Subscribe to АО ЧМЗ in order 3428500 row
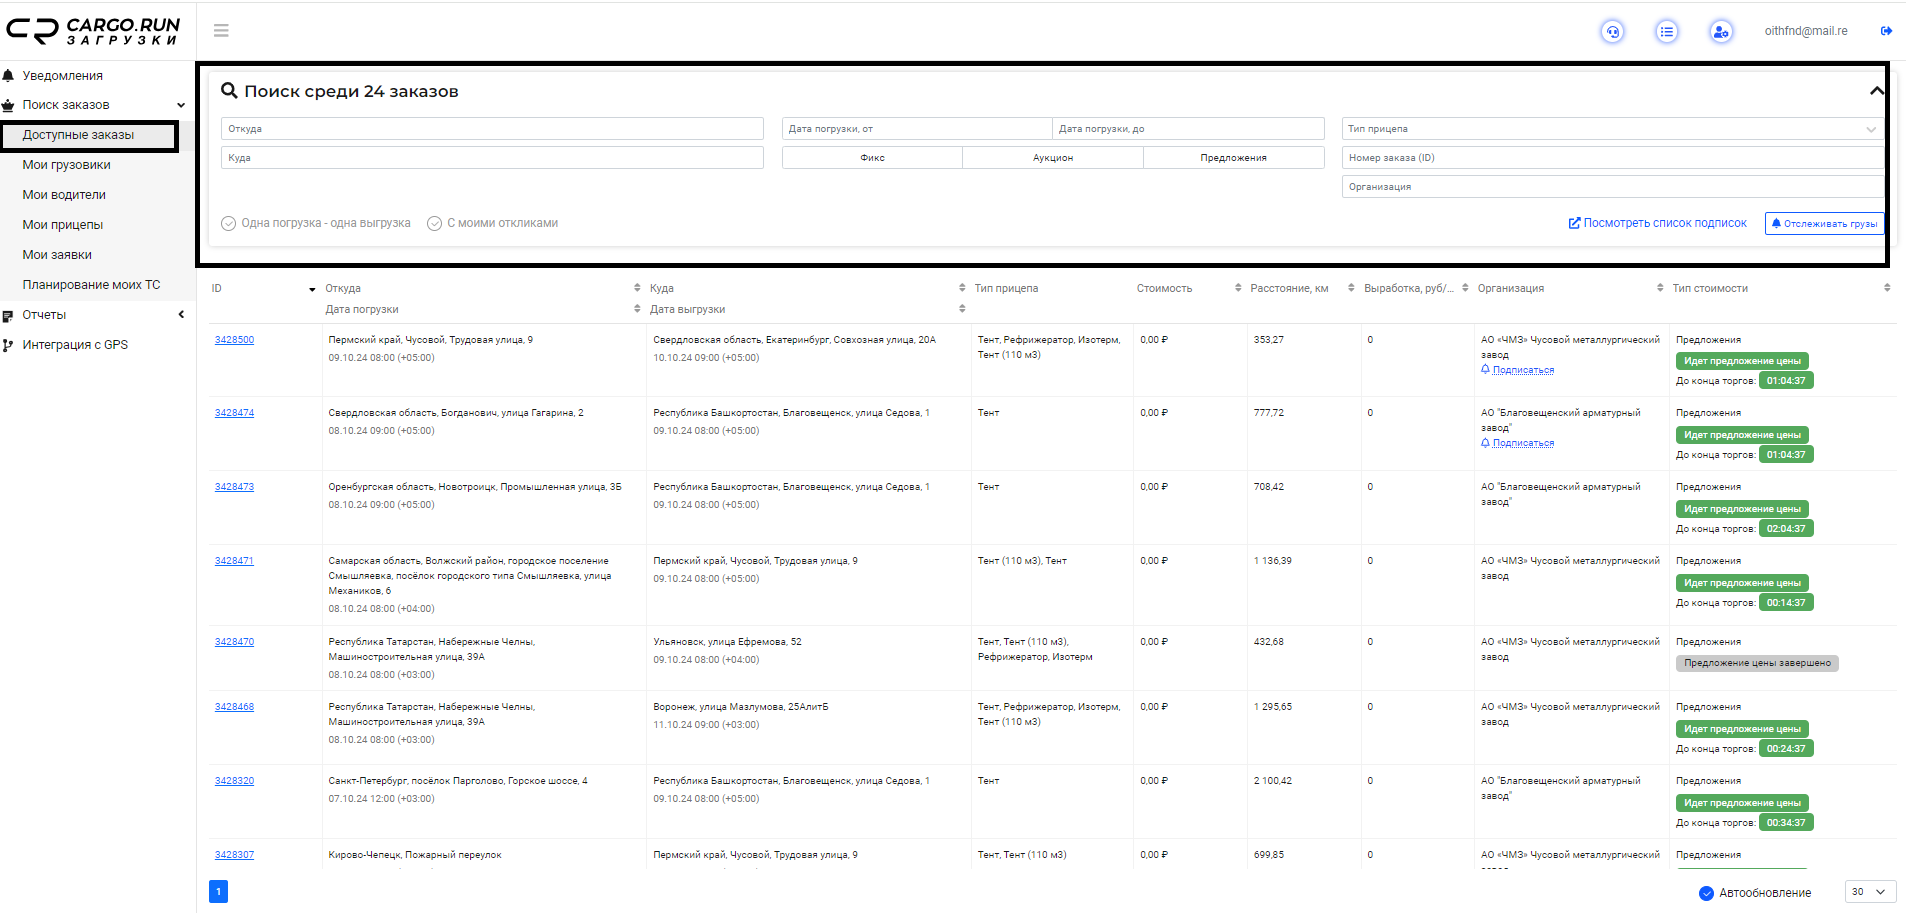1906x913 pixels. 1518,370
